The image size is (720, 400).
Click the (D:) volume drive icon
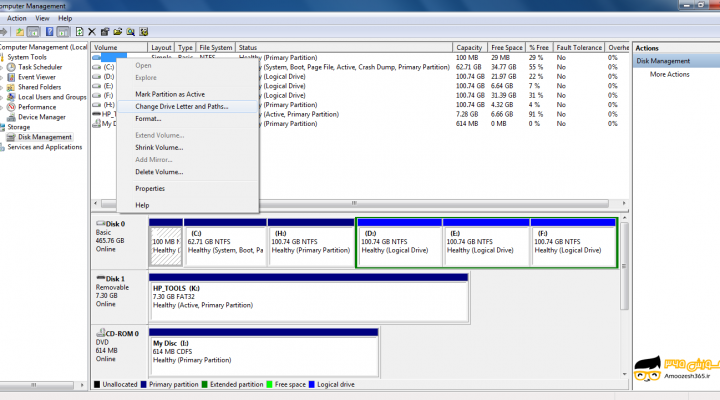[96, 77]
